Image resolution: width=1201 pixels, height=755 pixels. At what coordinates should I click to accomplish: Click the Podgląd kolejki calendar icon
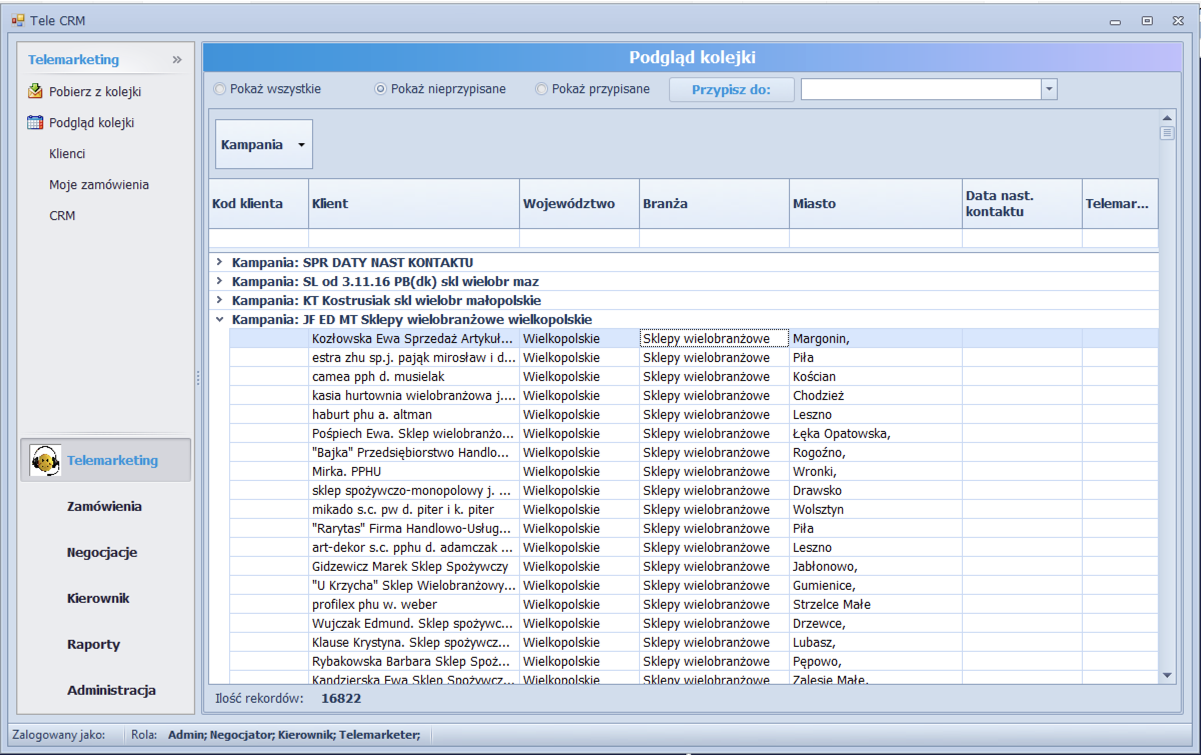pyautogui.click(x=35, y=123)
